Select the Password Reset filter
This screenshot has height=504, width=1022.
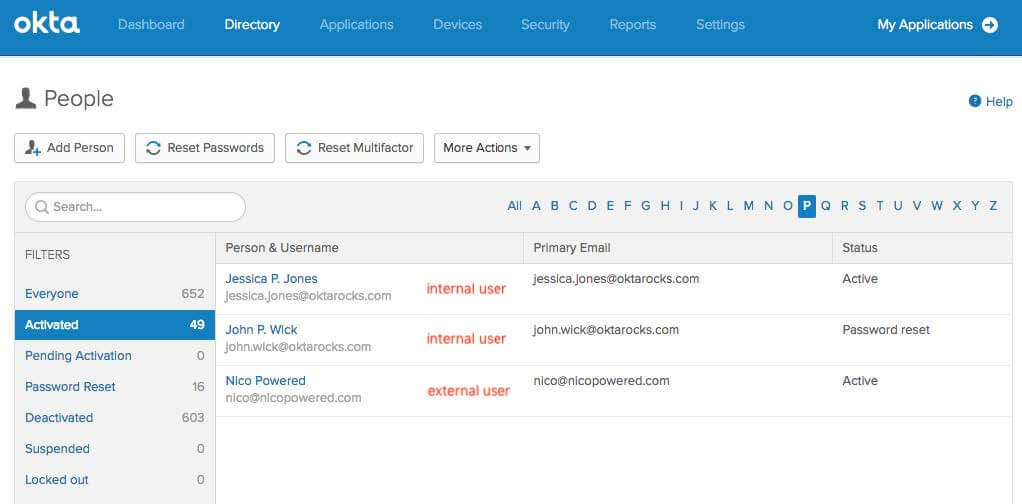(x=70, y=387)
